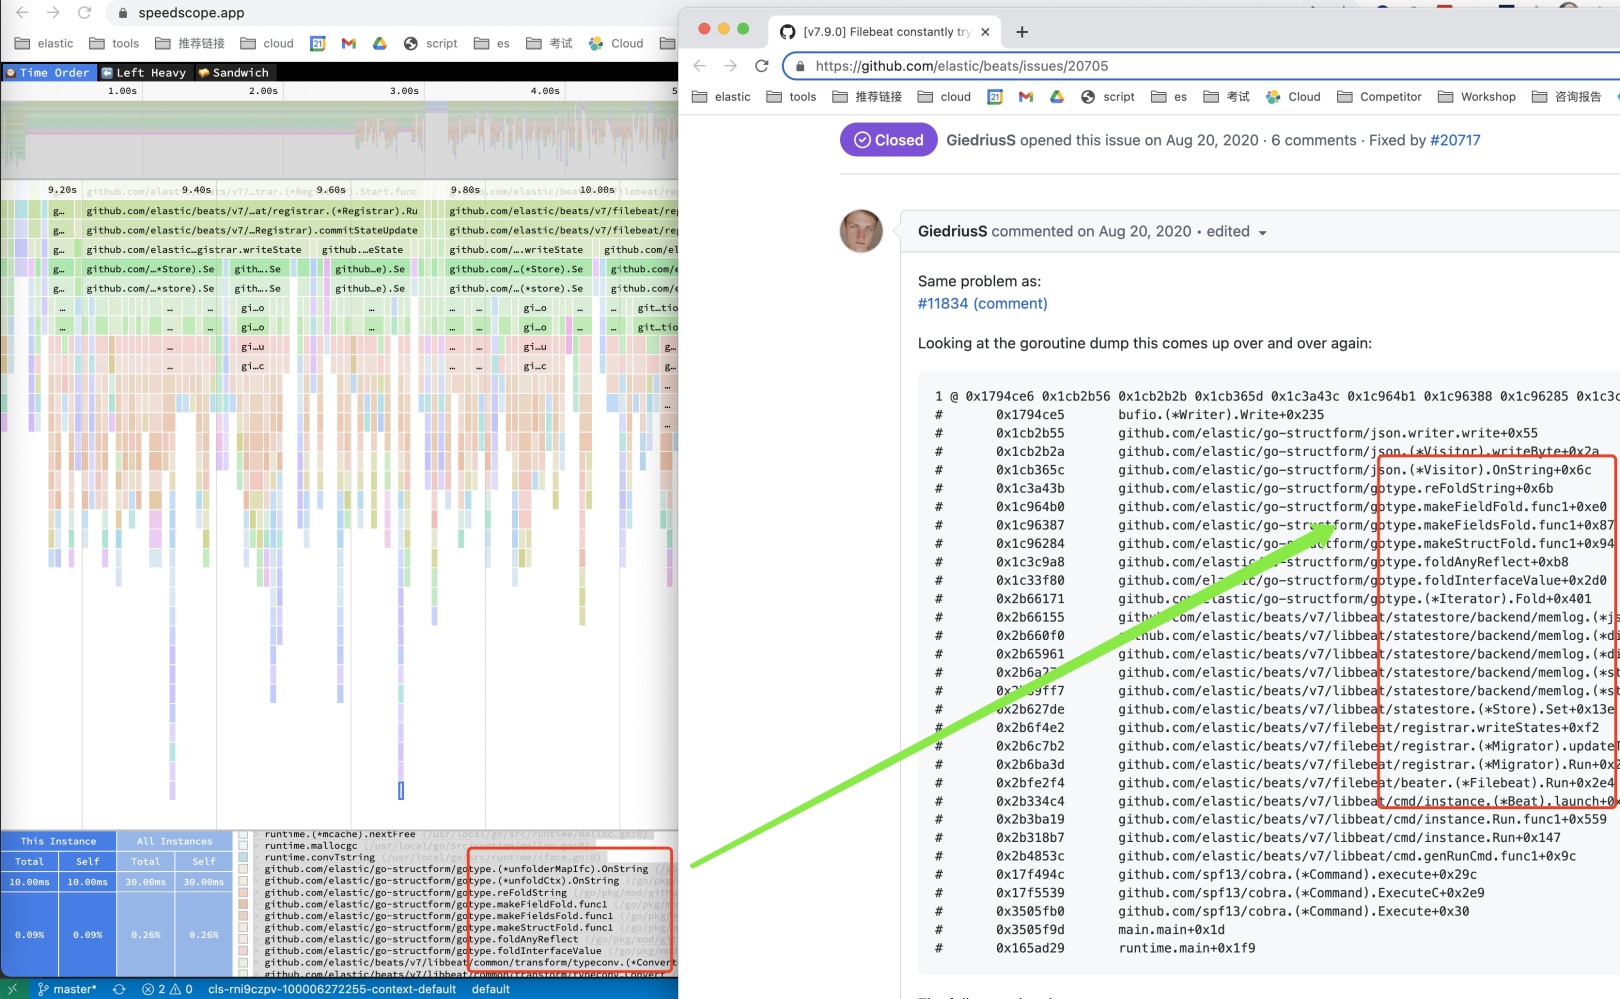
Task: Open script bookmark in GitHub window
Action: [x=1108, y=97]
